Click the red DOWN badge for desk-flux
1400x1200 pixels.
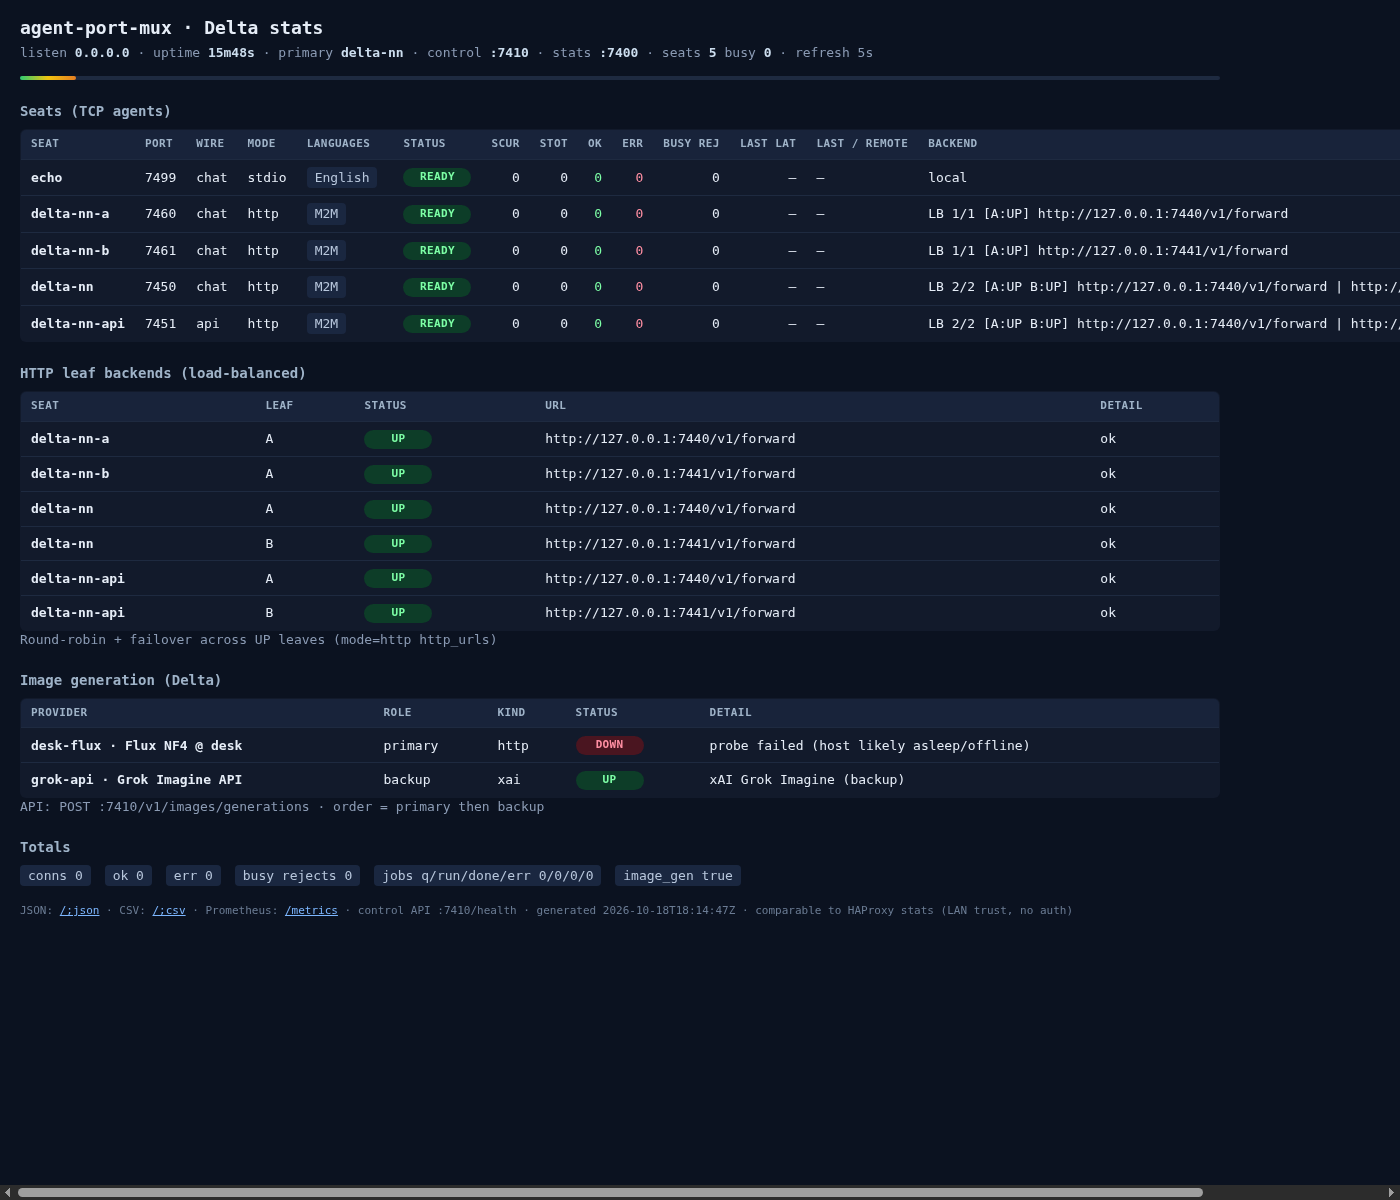point(609,745)
